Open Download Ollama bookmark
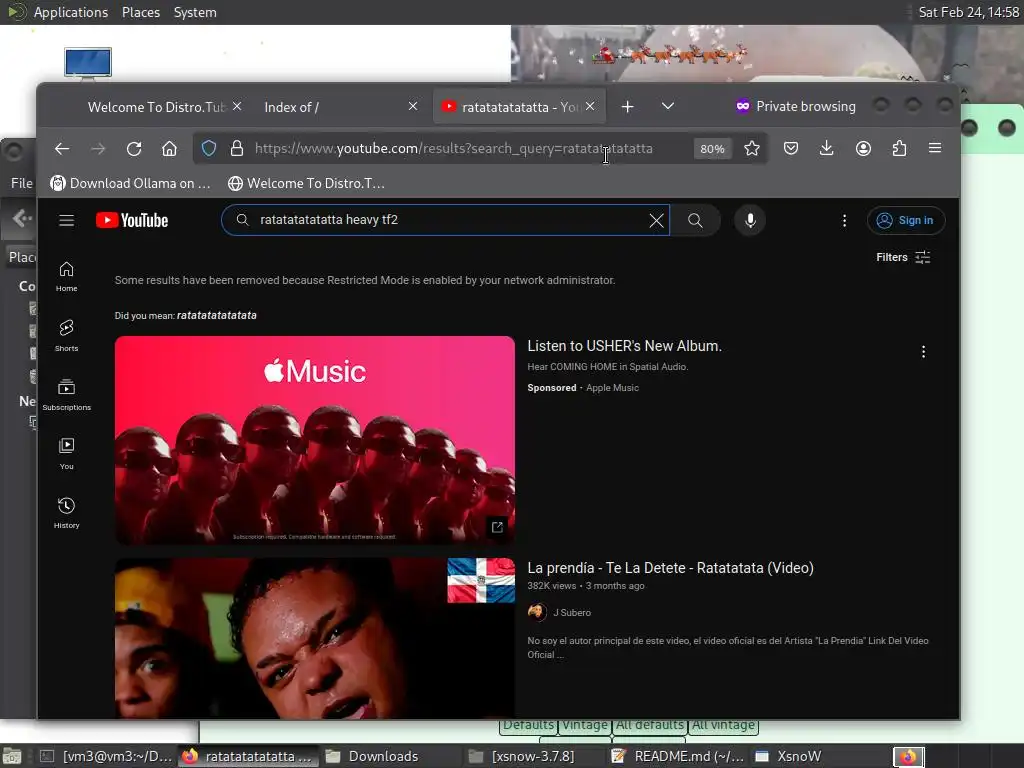The height and width of the screenshot is (768, 1024). [x=131, y=184]
